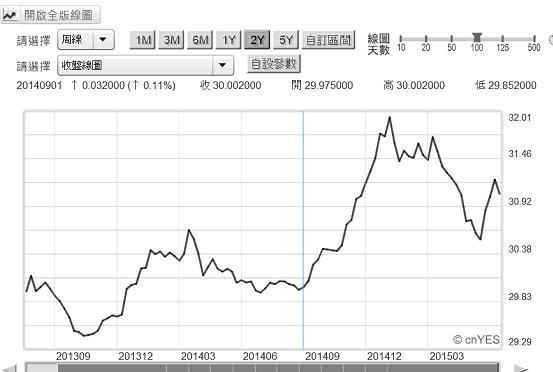
Task: Click the cnYES copyright label
Action: 476,340
